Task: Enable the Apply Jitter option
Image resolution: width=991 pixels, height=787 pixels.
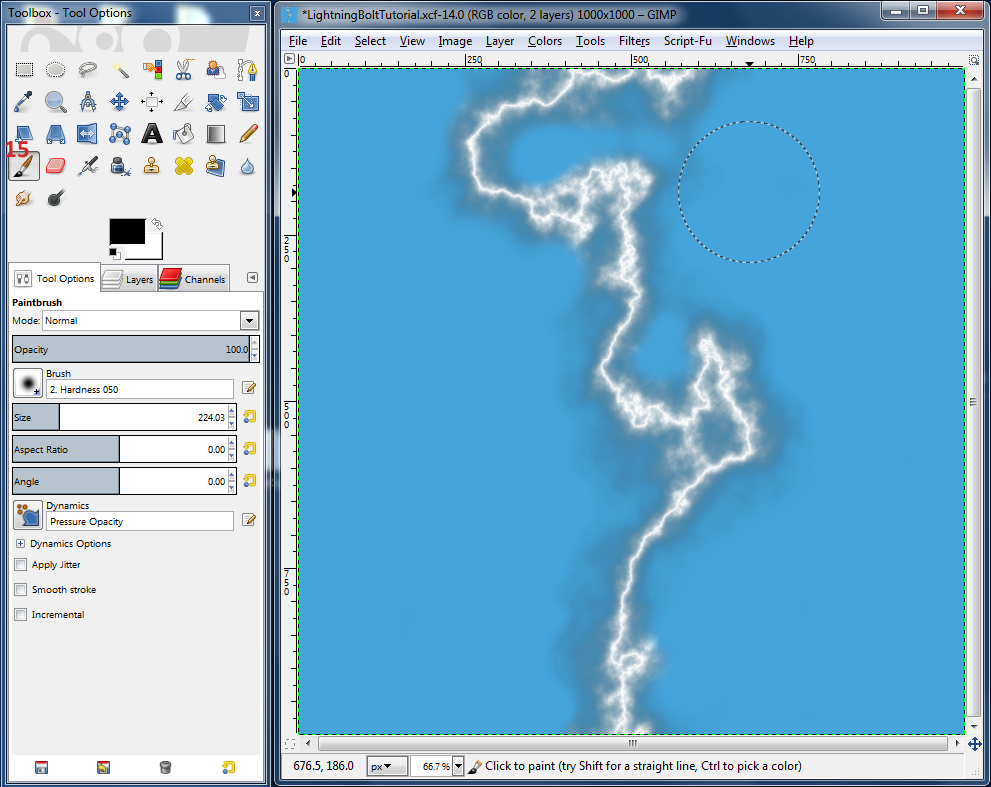Action: (x=19, y=564)
